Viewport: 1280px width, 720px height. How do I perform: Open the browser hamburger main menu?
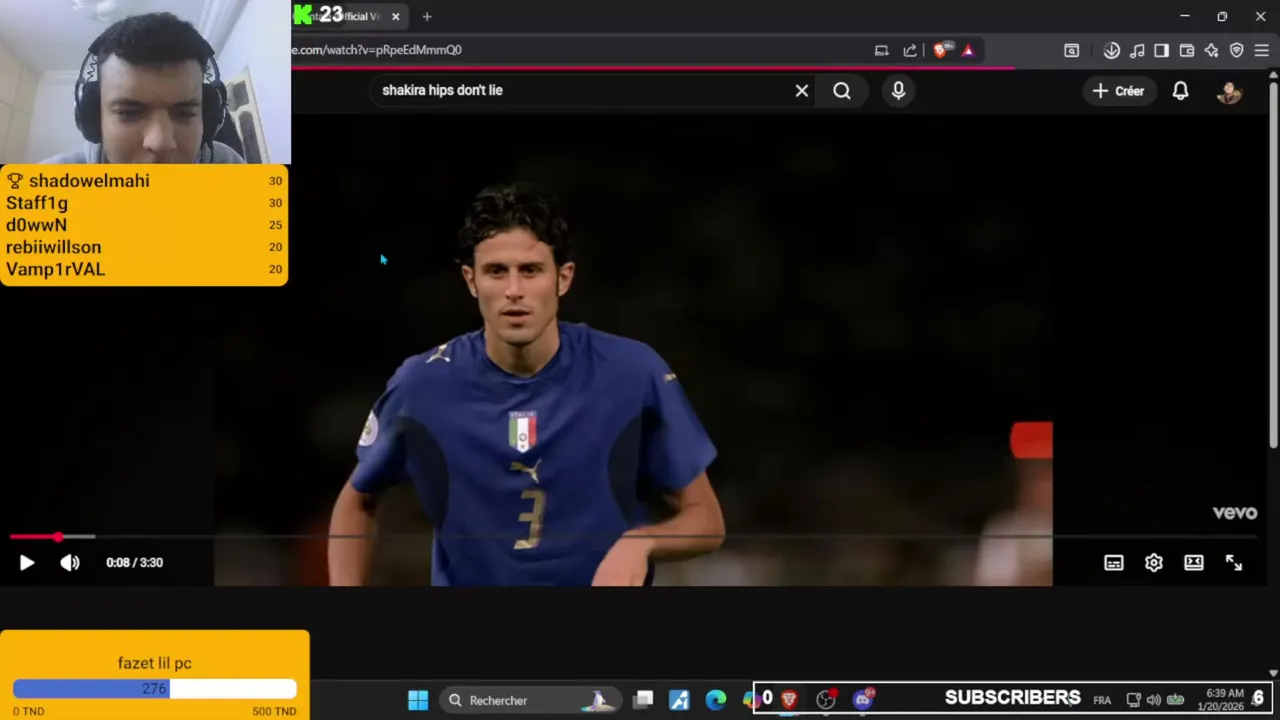point(1261,50)
